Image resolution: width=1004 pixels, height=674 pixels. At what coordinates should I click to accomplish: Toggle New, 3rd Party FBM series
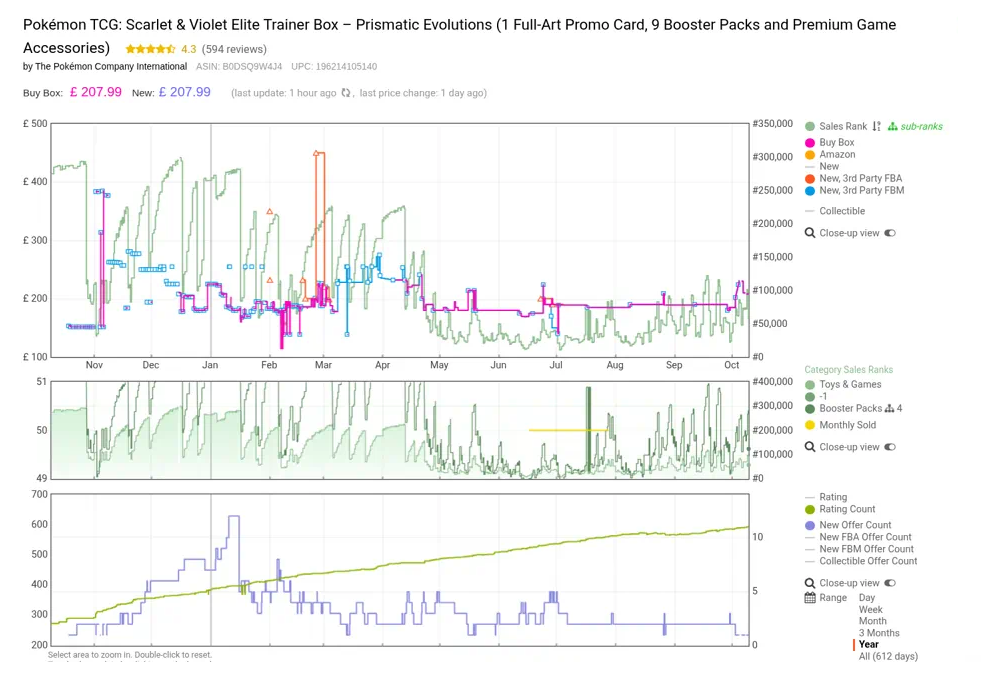(855, 190)
